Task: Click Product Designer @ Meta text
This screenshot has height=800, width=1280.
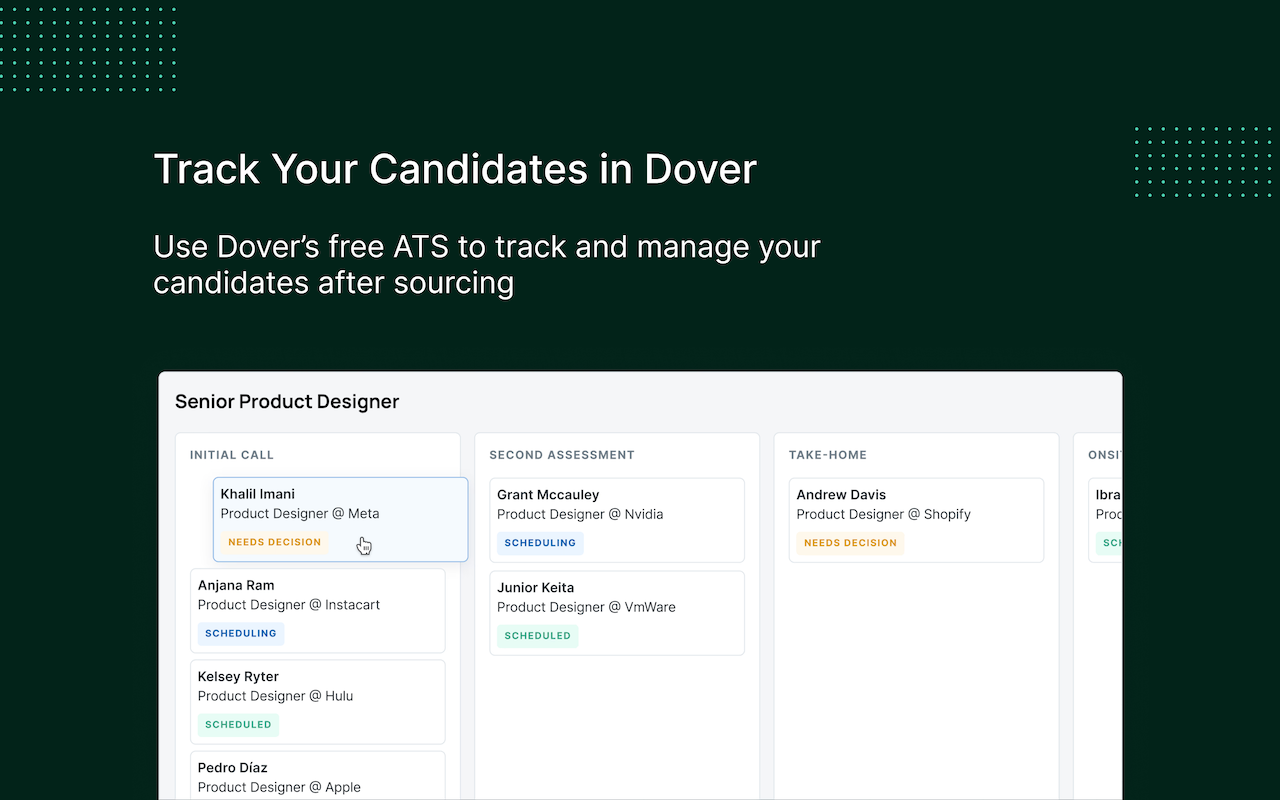Action: [x=300, y=513]
